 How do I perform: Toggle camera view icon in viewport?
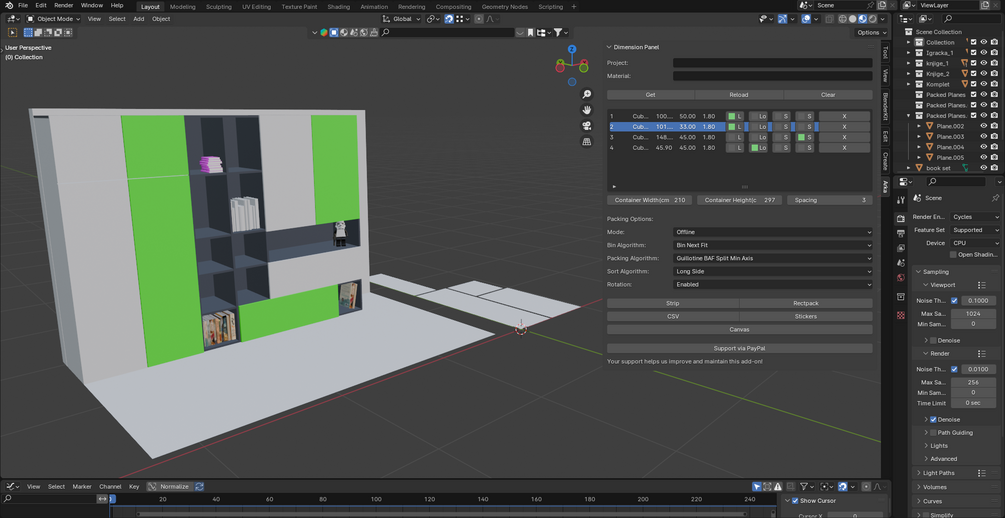[x=587, y=126]
